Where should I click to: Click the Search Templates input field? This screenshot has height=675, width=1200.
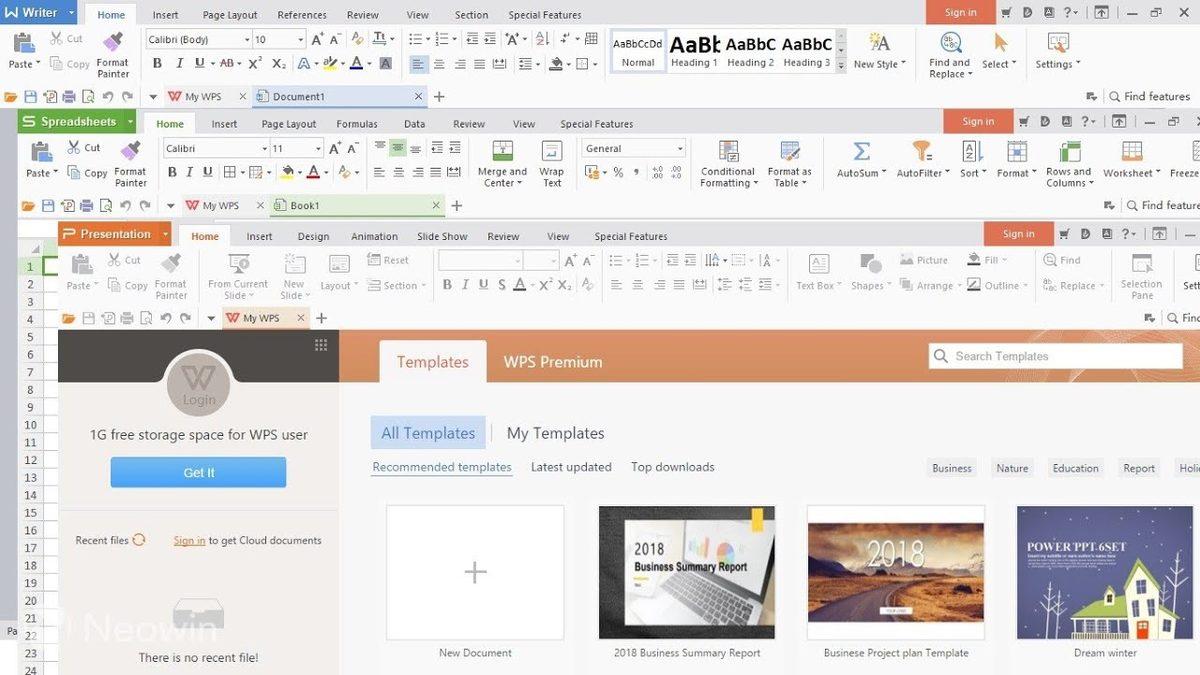1055,355
